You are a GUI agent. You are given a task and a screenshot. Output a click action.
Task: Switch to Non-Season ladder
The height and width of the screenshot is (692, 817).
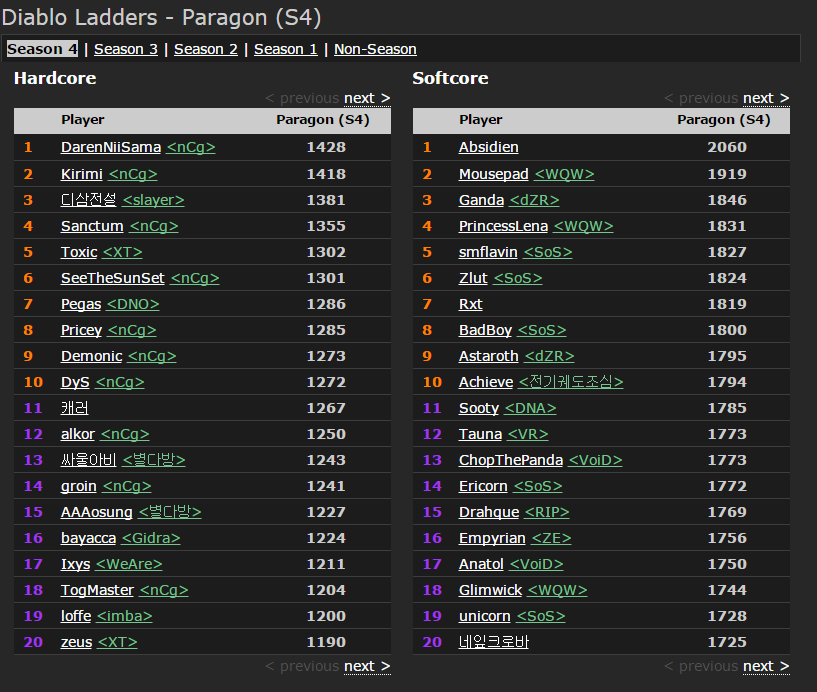pyautogui.click(x=375, y=49)
